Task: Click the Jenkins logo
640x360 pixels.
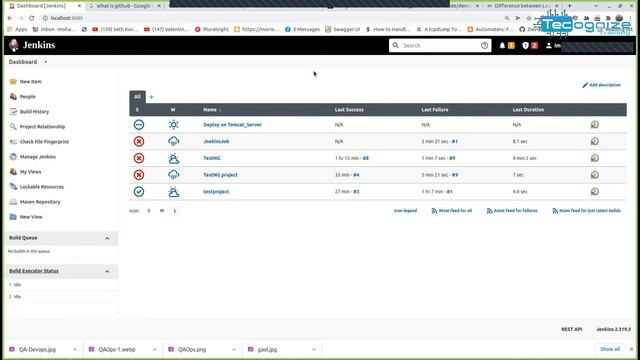Action: (x=32, y=45)
